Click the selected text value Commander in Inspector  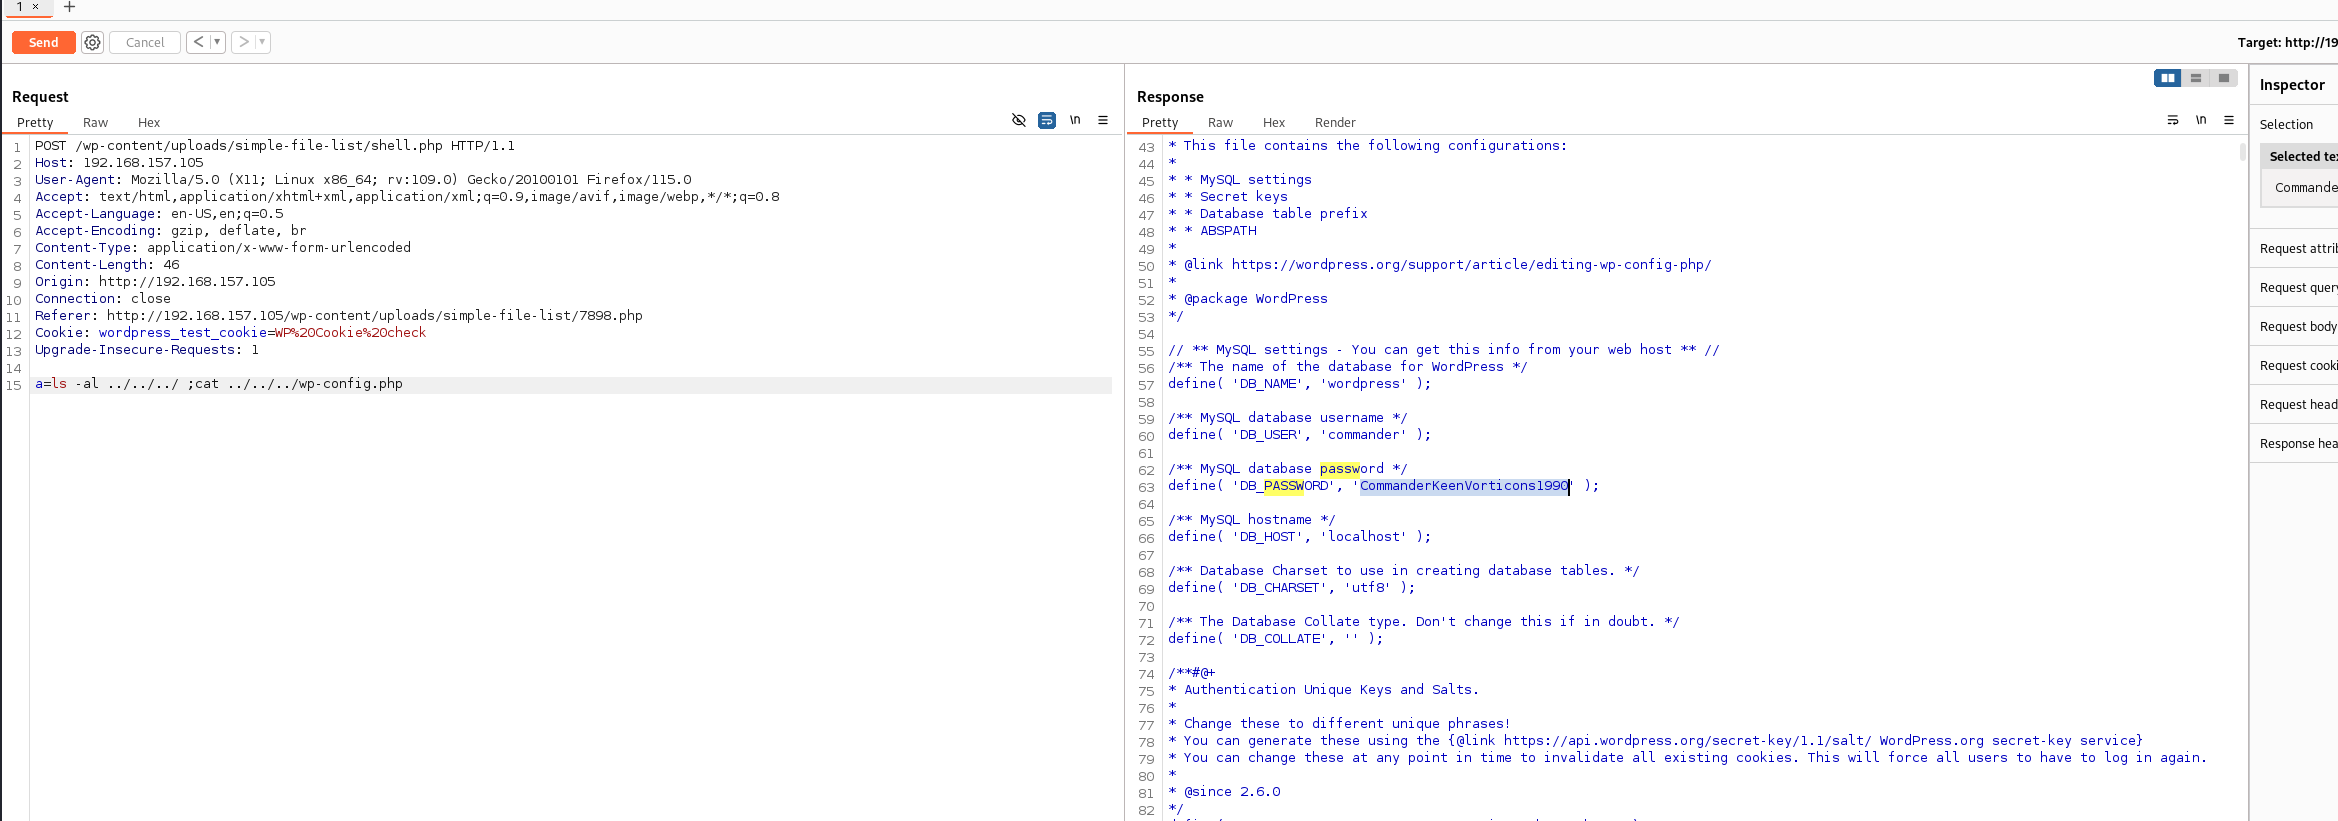2305,187
